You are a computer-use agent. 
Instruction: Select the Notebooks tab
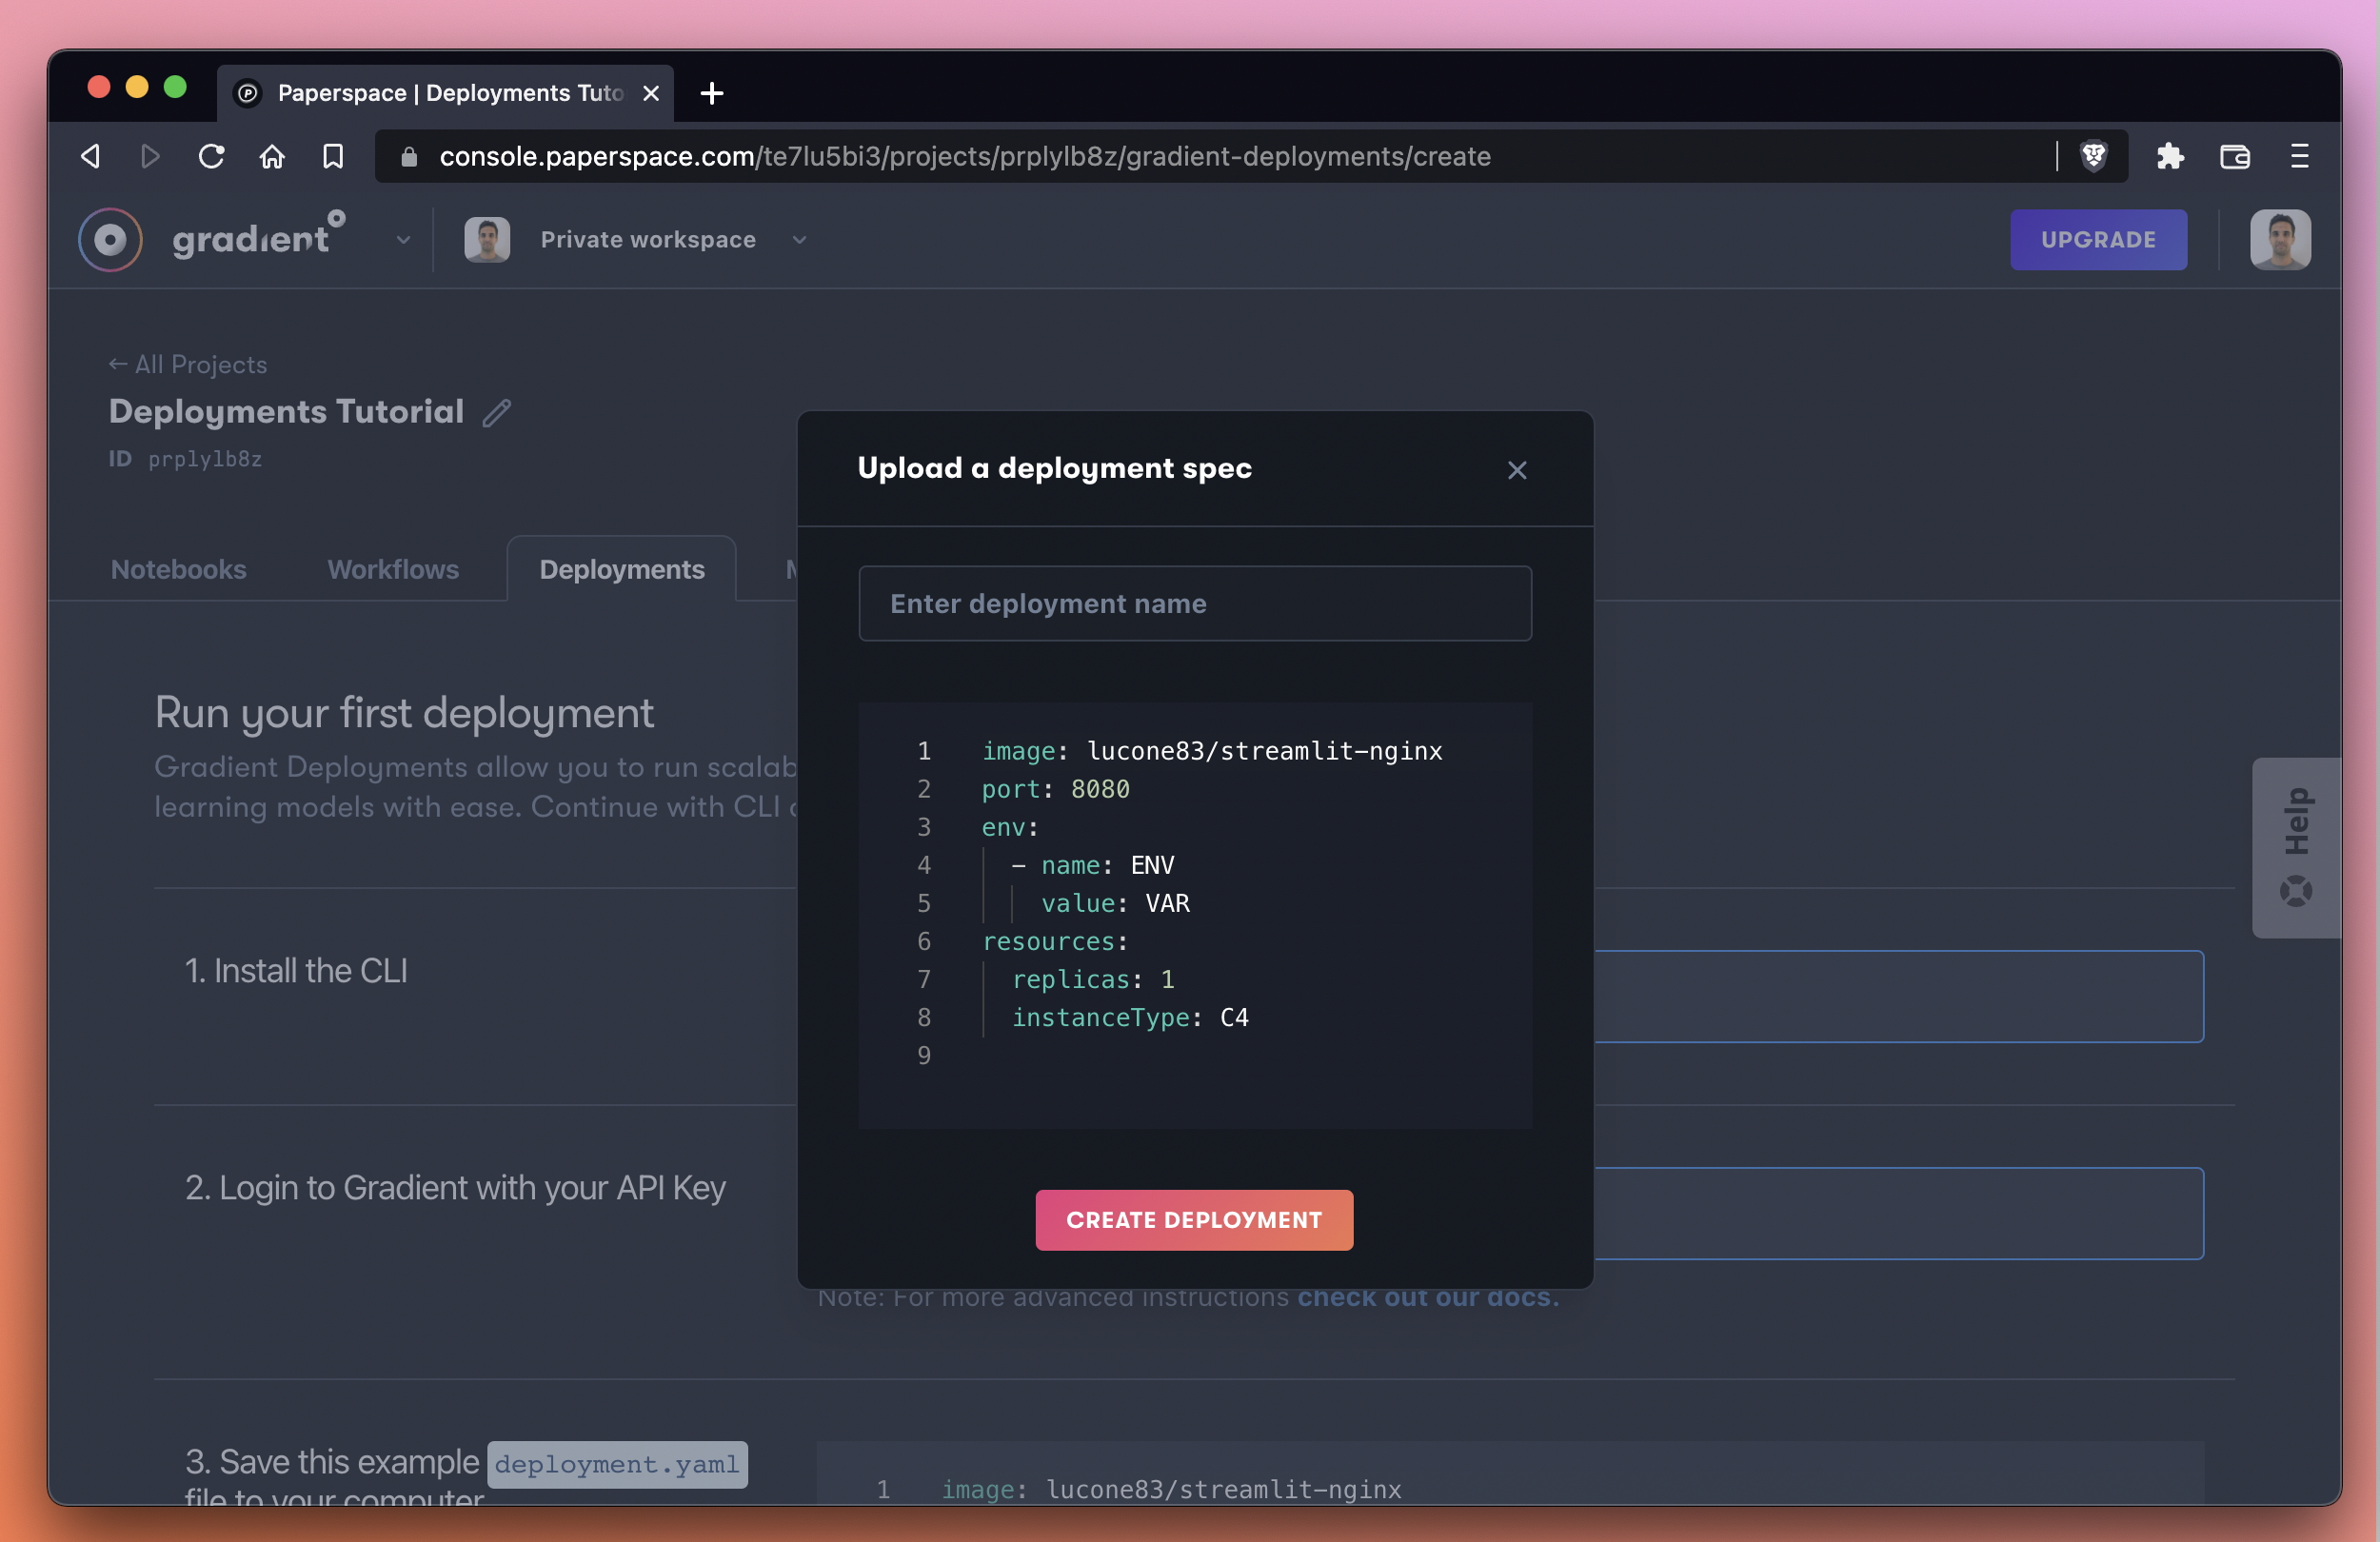click(179, 569)
